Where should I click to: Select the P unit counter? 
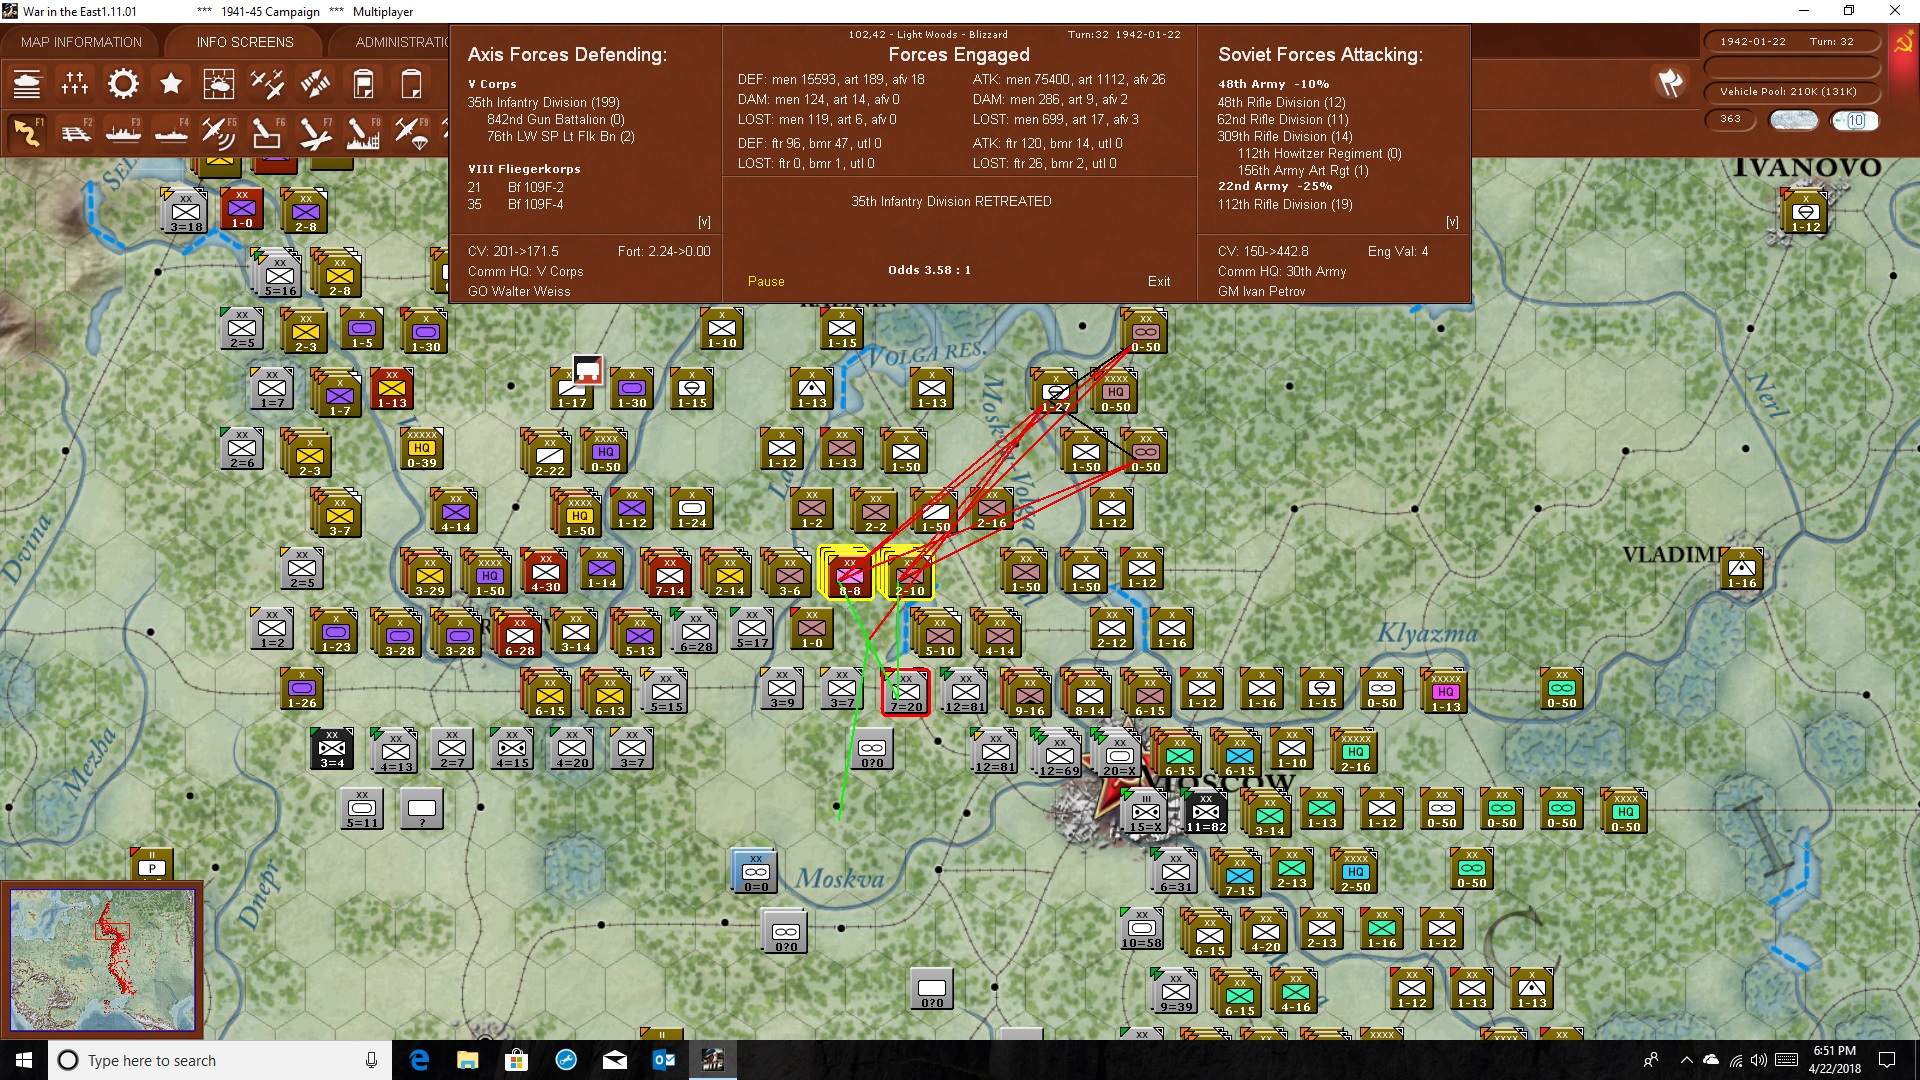click(x=152, y=864)
